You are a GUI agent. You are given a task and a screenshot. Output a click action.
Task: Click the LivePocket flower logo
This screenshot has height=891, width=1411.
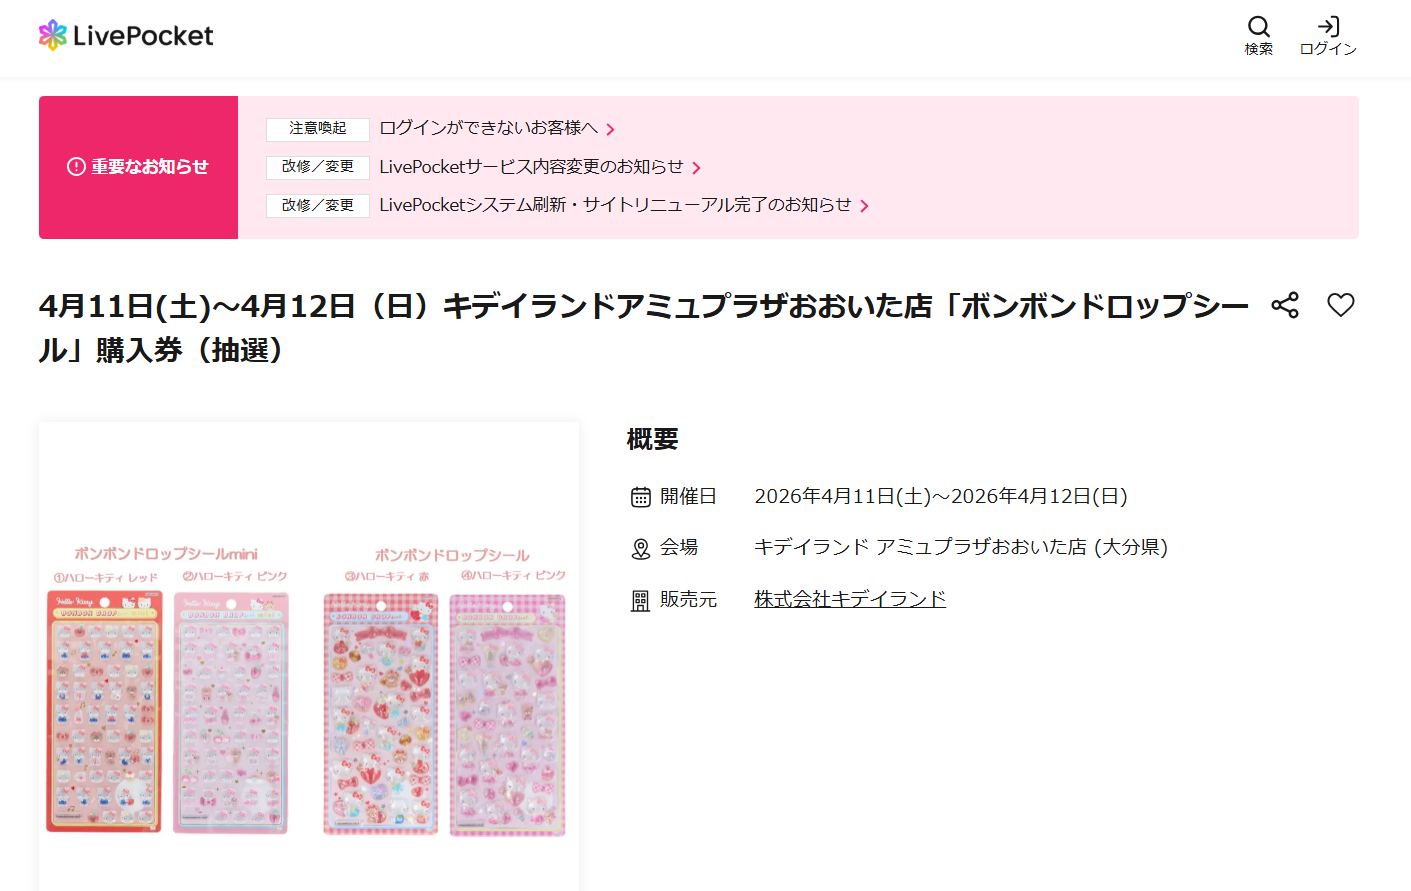pyautogui.click(x=53, y=35)
